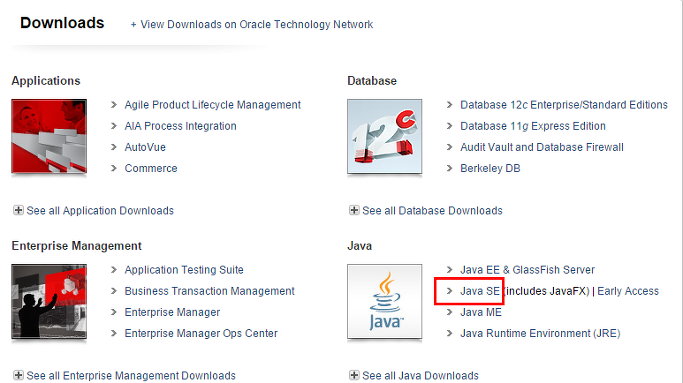Click the Java logo thumbnail
Screen dimensions: 683x383
tap(385, 301)
